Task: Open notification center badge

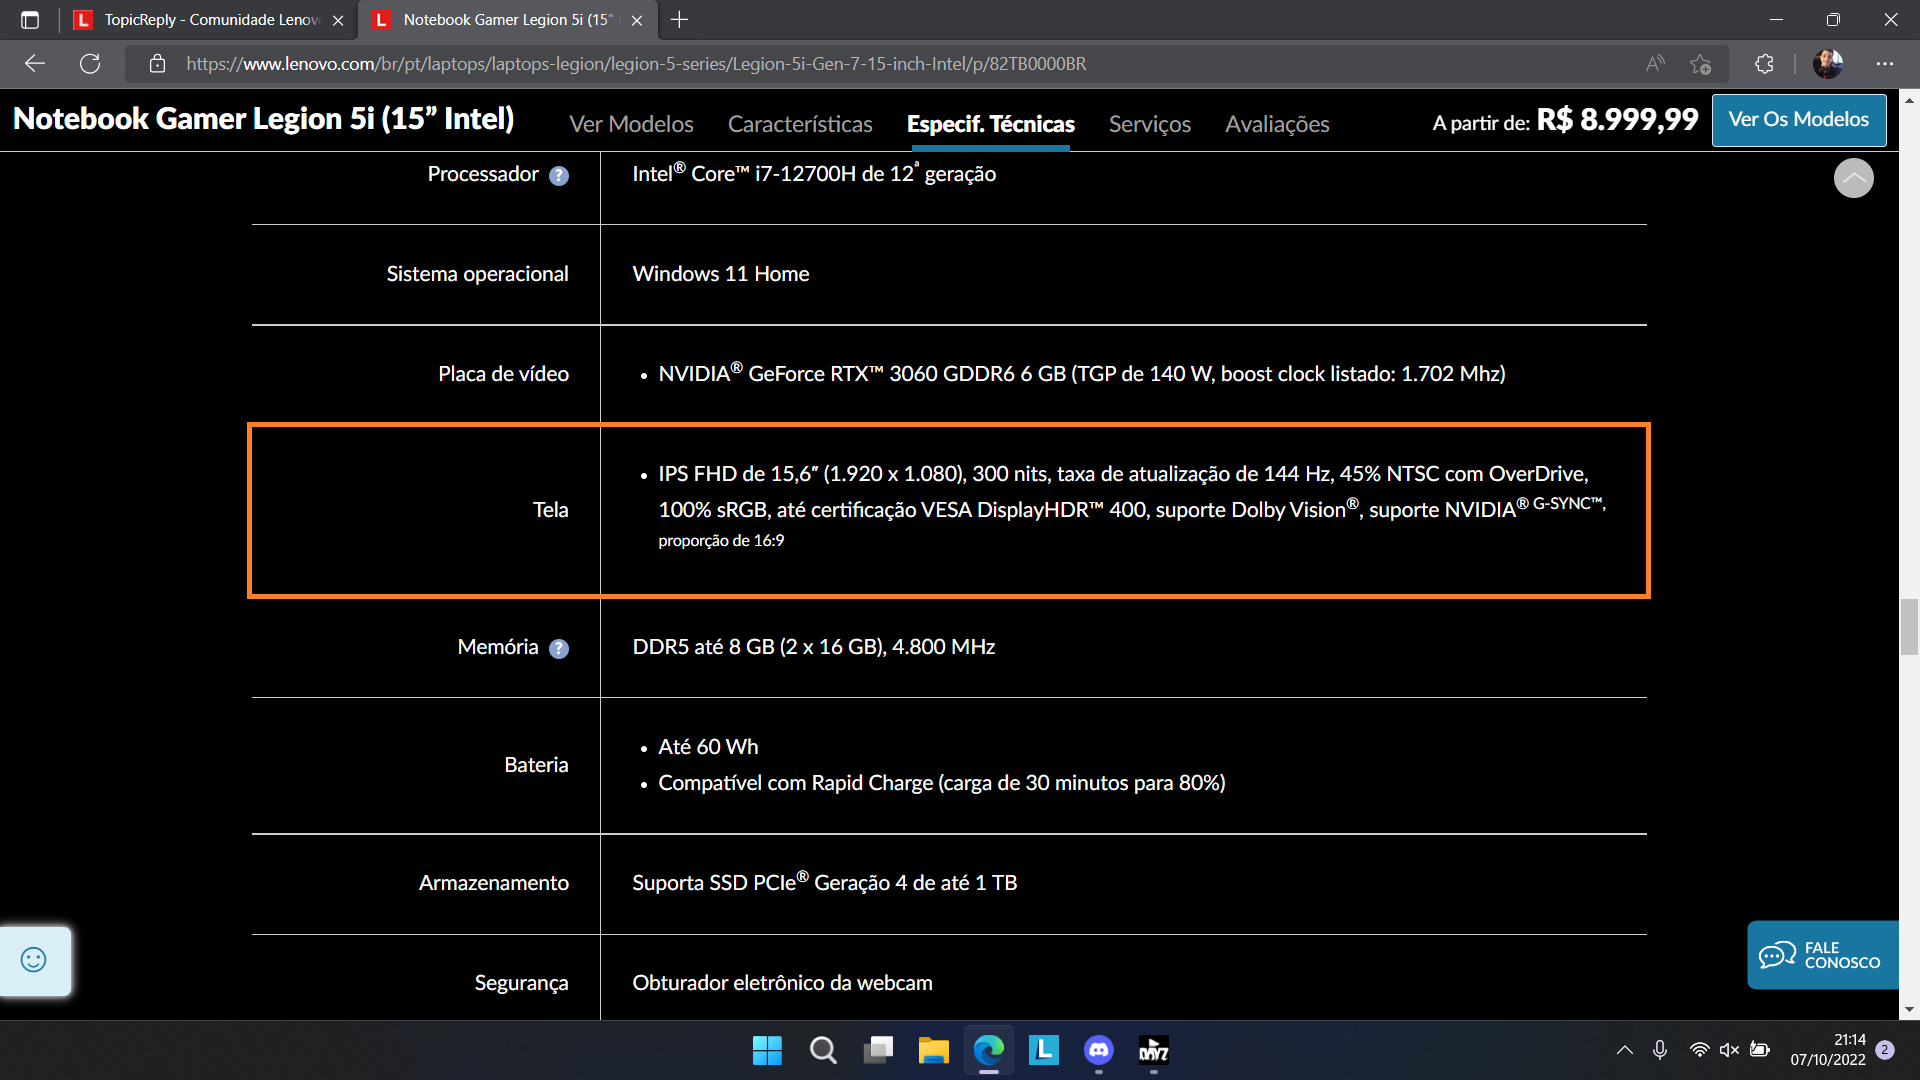Action: [1885, 1050]
